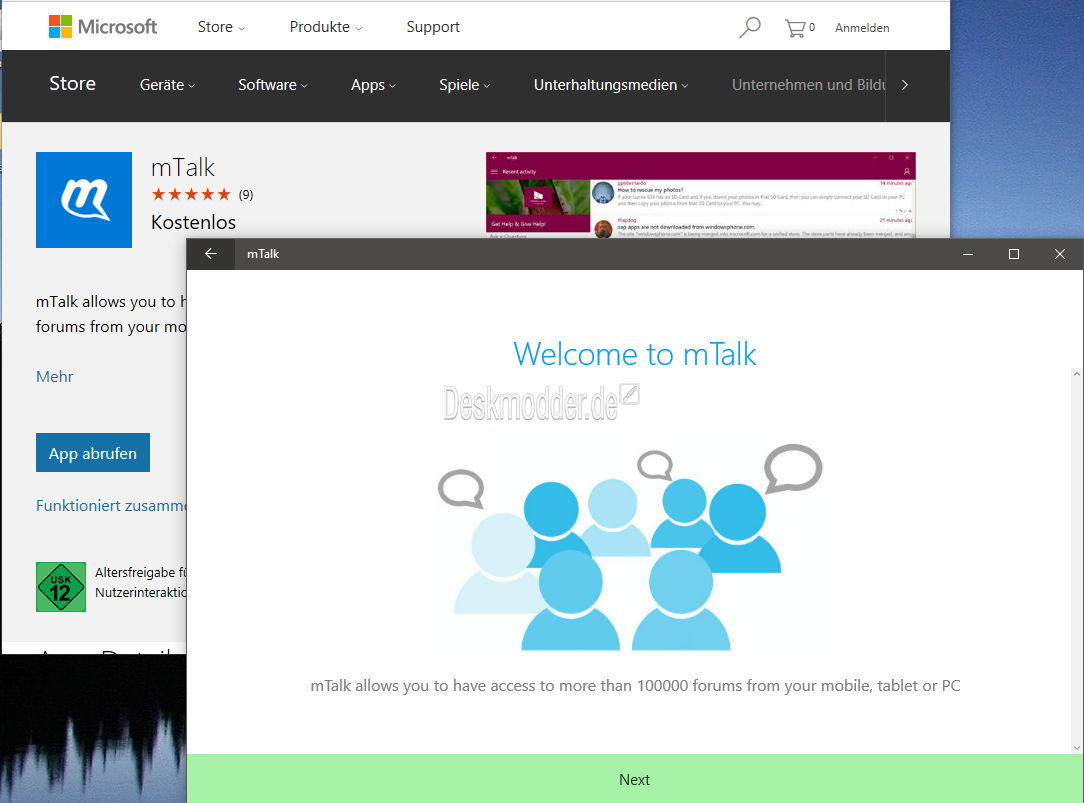
Task: Click the back arrow in mTalk window
Action: (x=211, y=254)
